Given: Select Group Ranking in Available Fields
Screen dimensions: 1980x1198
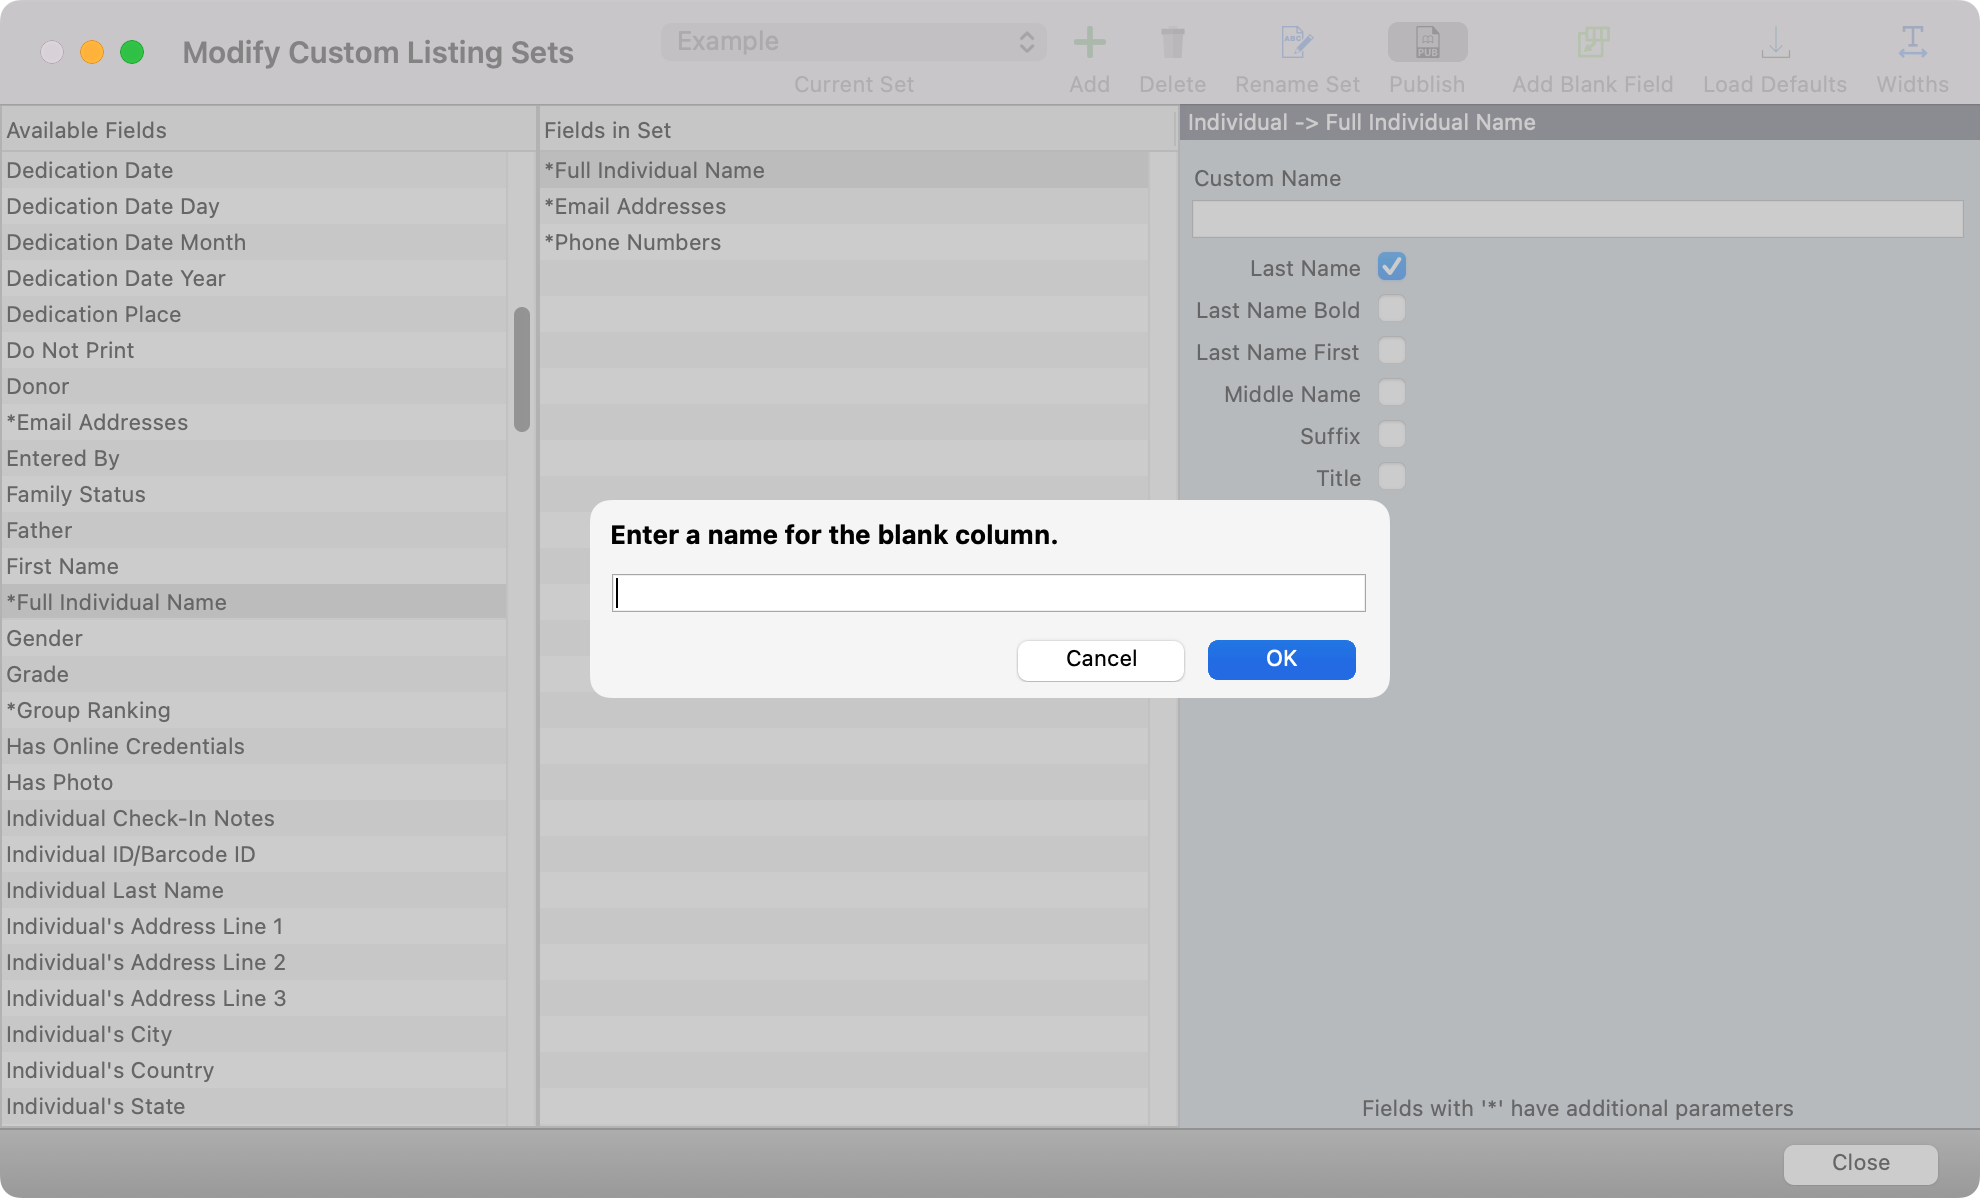Looking at the screenshot, I should click(x=89, y=710).
